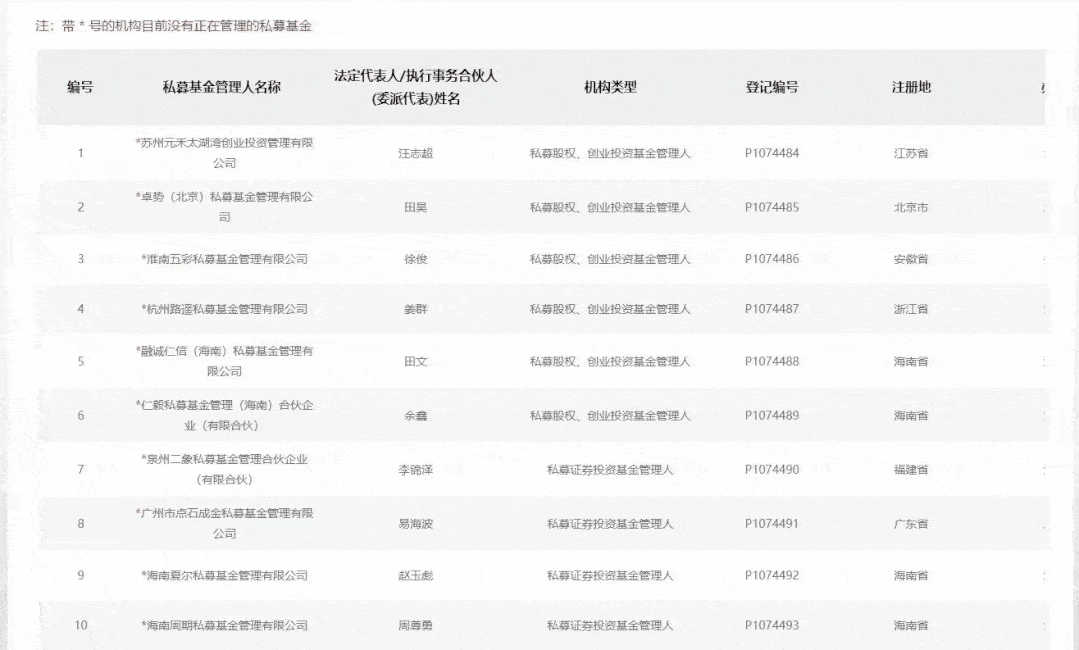This screenshot has width=1079, height=650.
Task: Select the legal representative 汪志超 cell
Action: tap(415, 153)
